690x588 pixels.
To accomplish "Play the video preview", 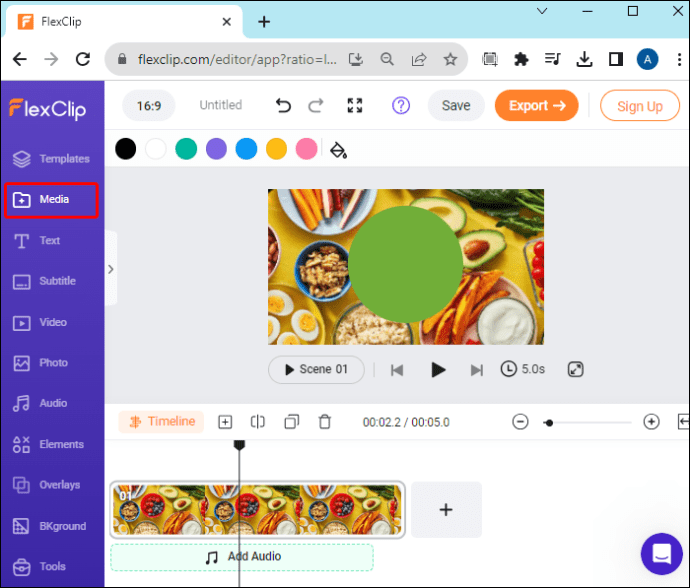I will 437,370.
